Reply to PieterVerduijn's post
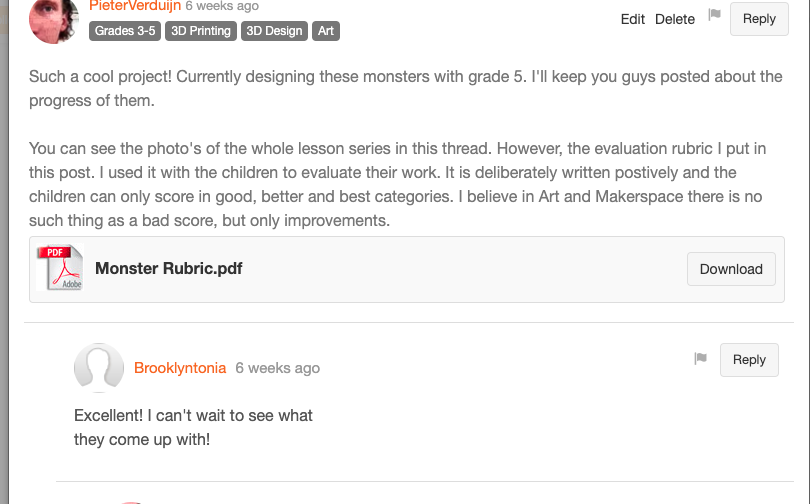810x504 pixels. (x=759, y=19)
